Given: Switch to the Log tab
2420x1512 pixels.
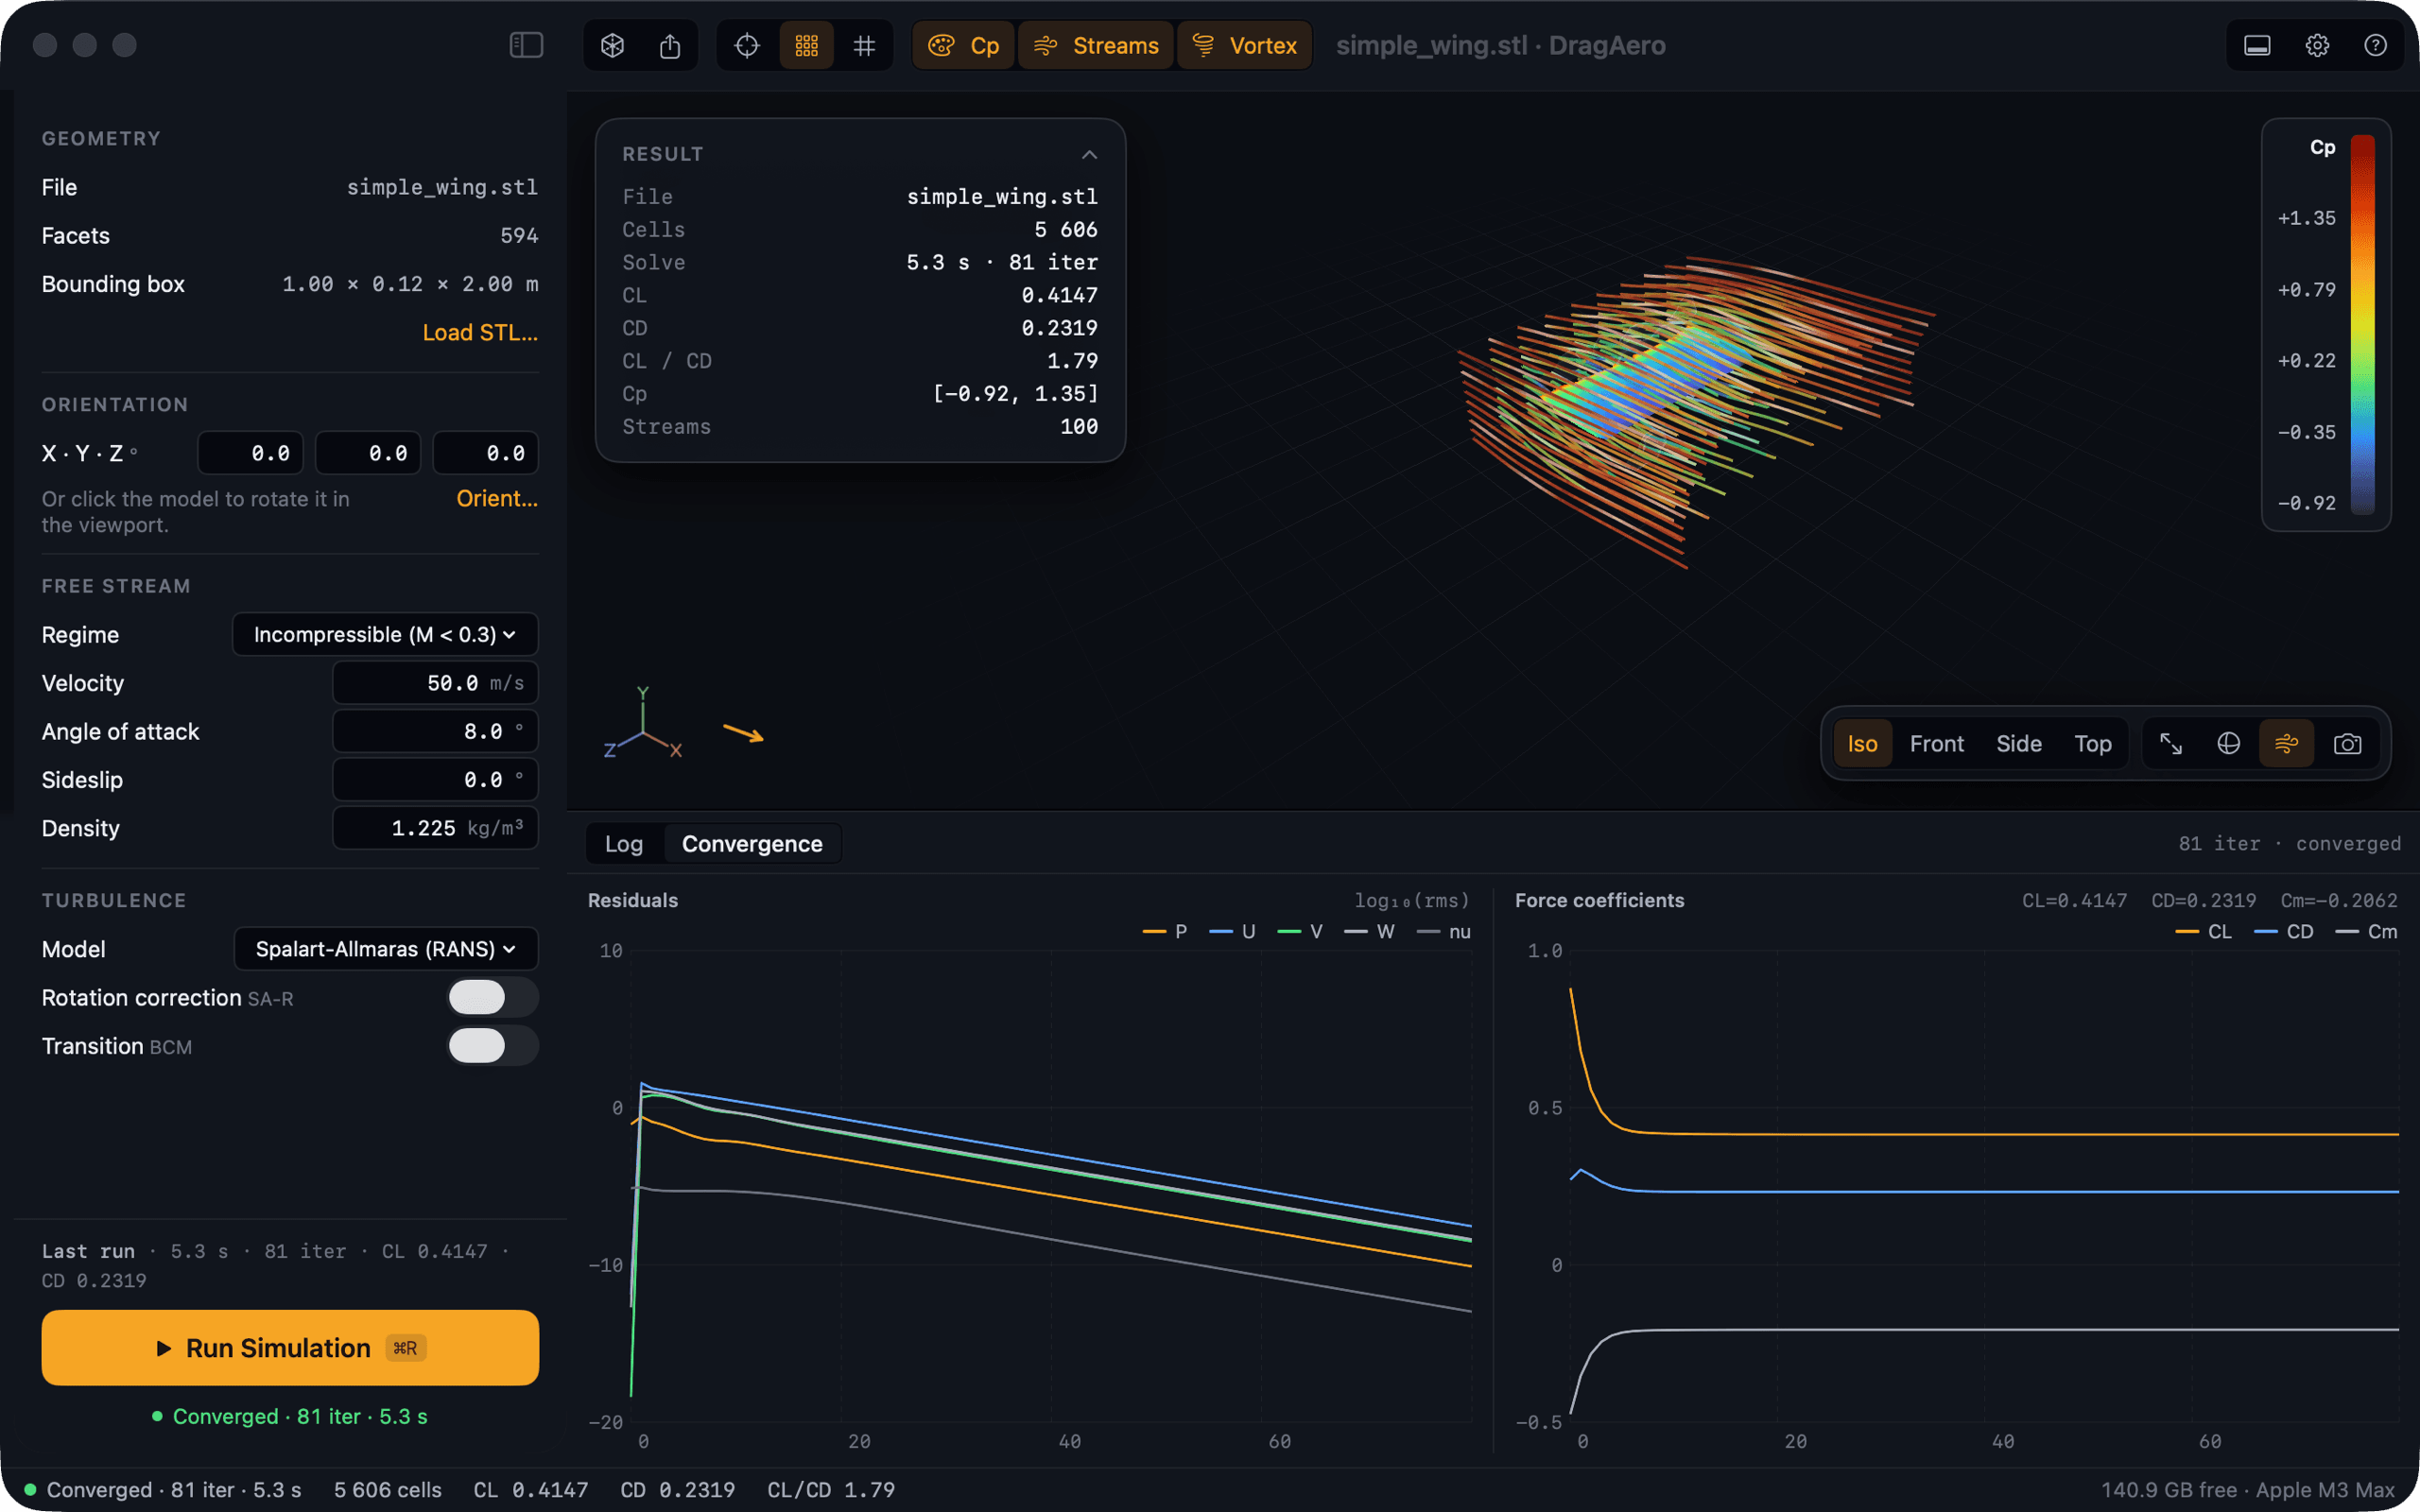Looking at the screenshot, I should [624, 843].
